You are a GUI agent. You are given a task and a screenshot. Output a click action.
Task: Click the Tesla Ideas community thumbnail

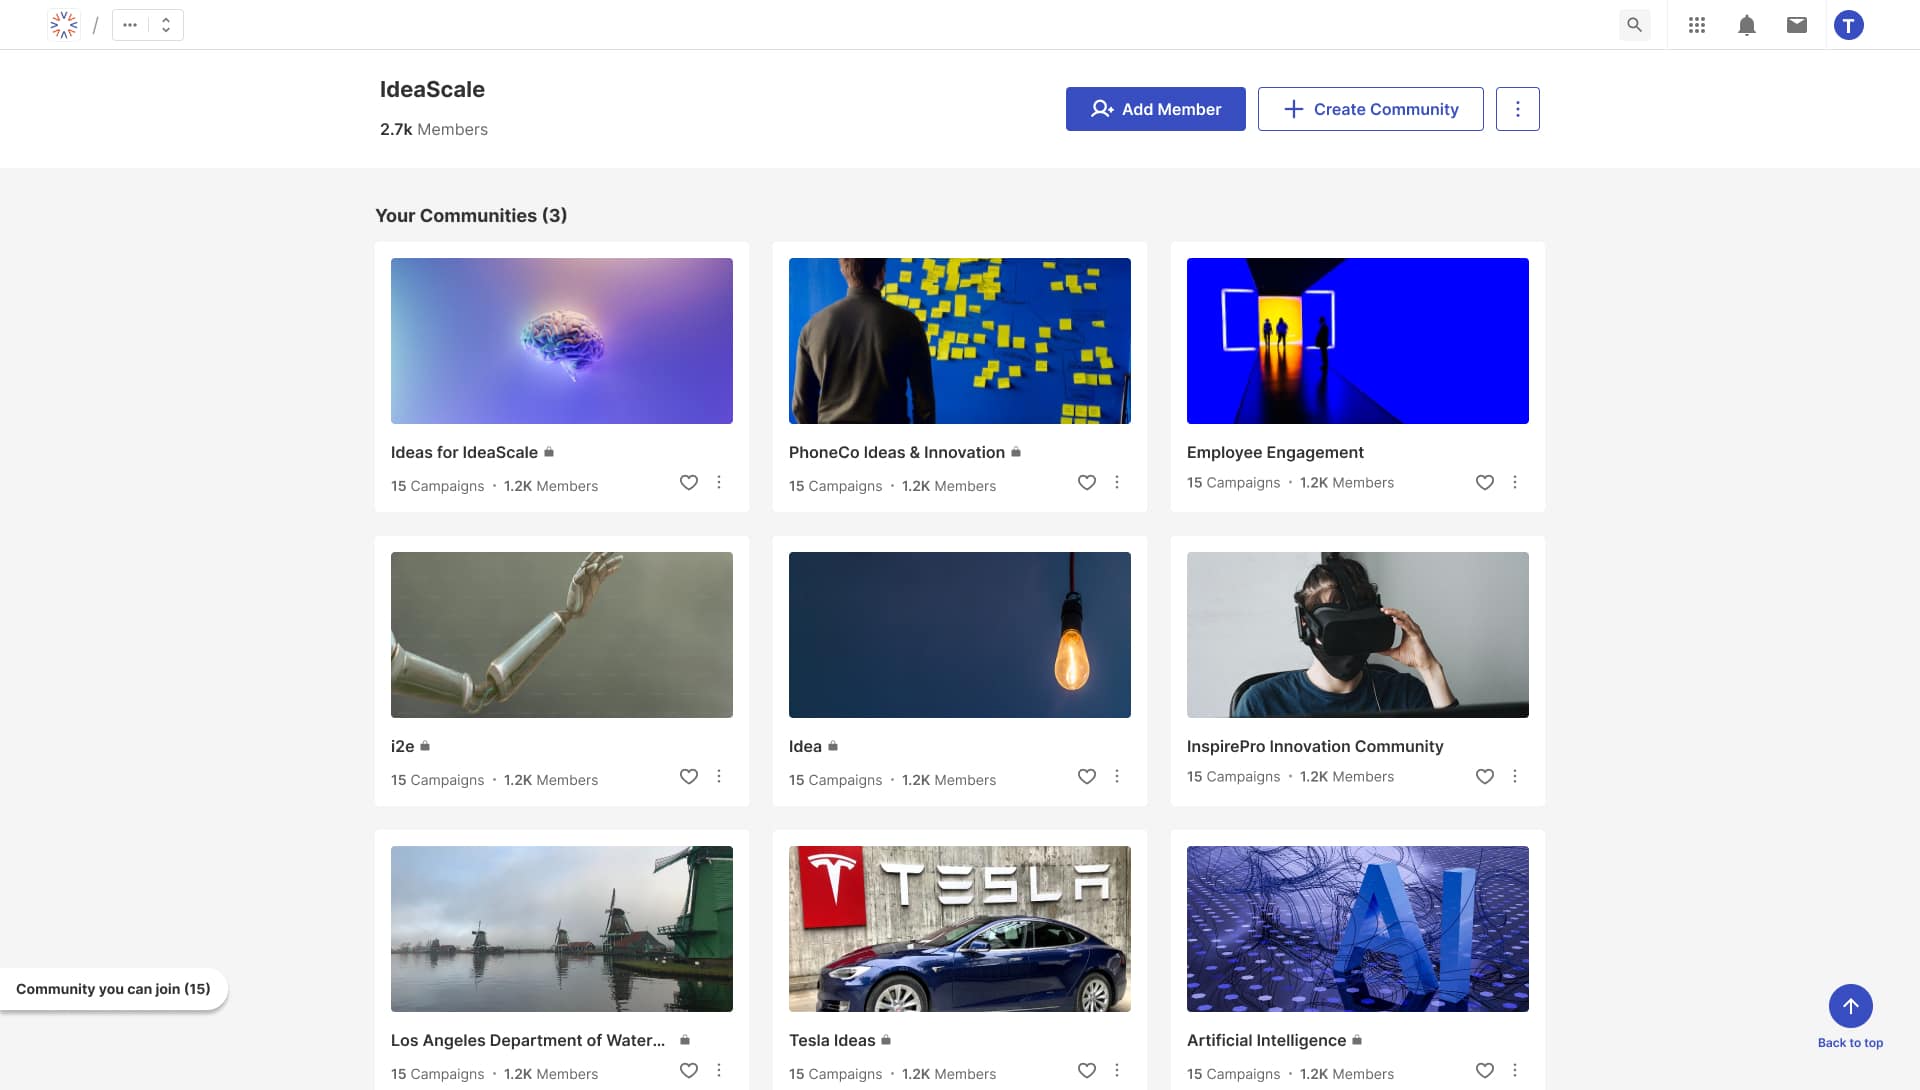tap(959, 928)
